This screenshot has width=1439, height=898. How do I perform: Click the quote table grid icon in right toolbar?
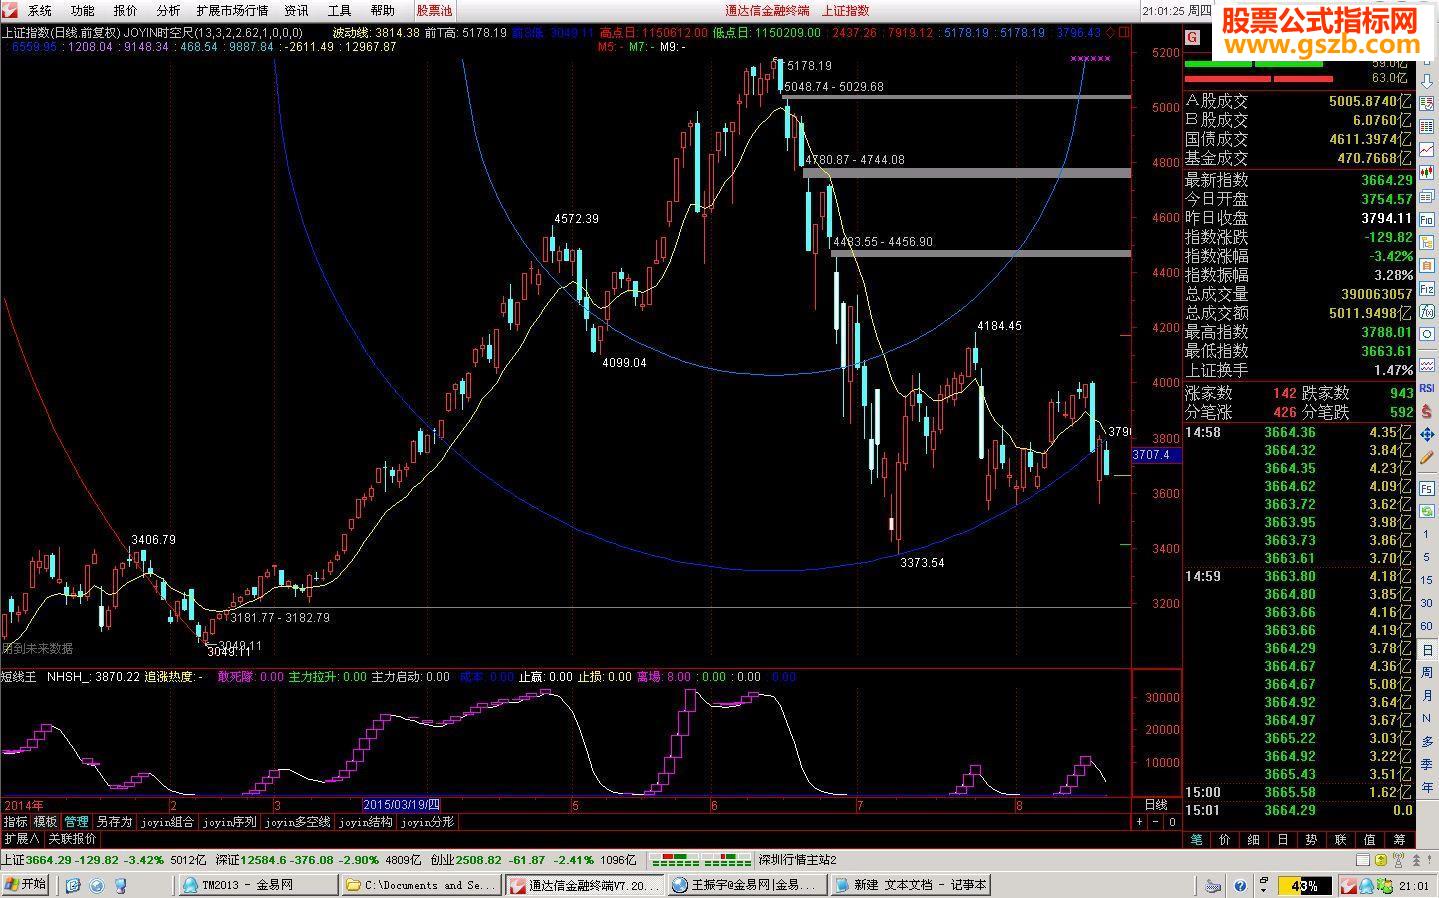pyautogui.click(x=1427, y=125)
